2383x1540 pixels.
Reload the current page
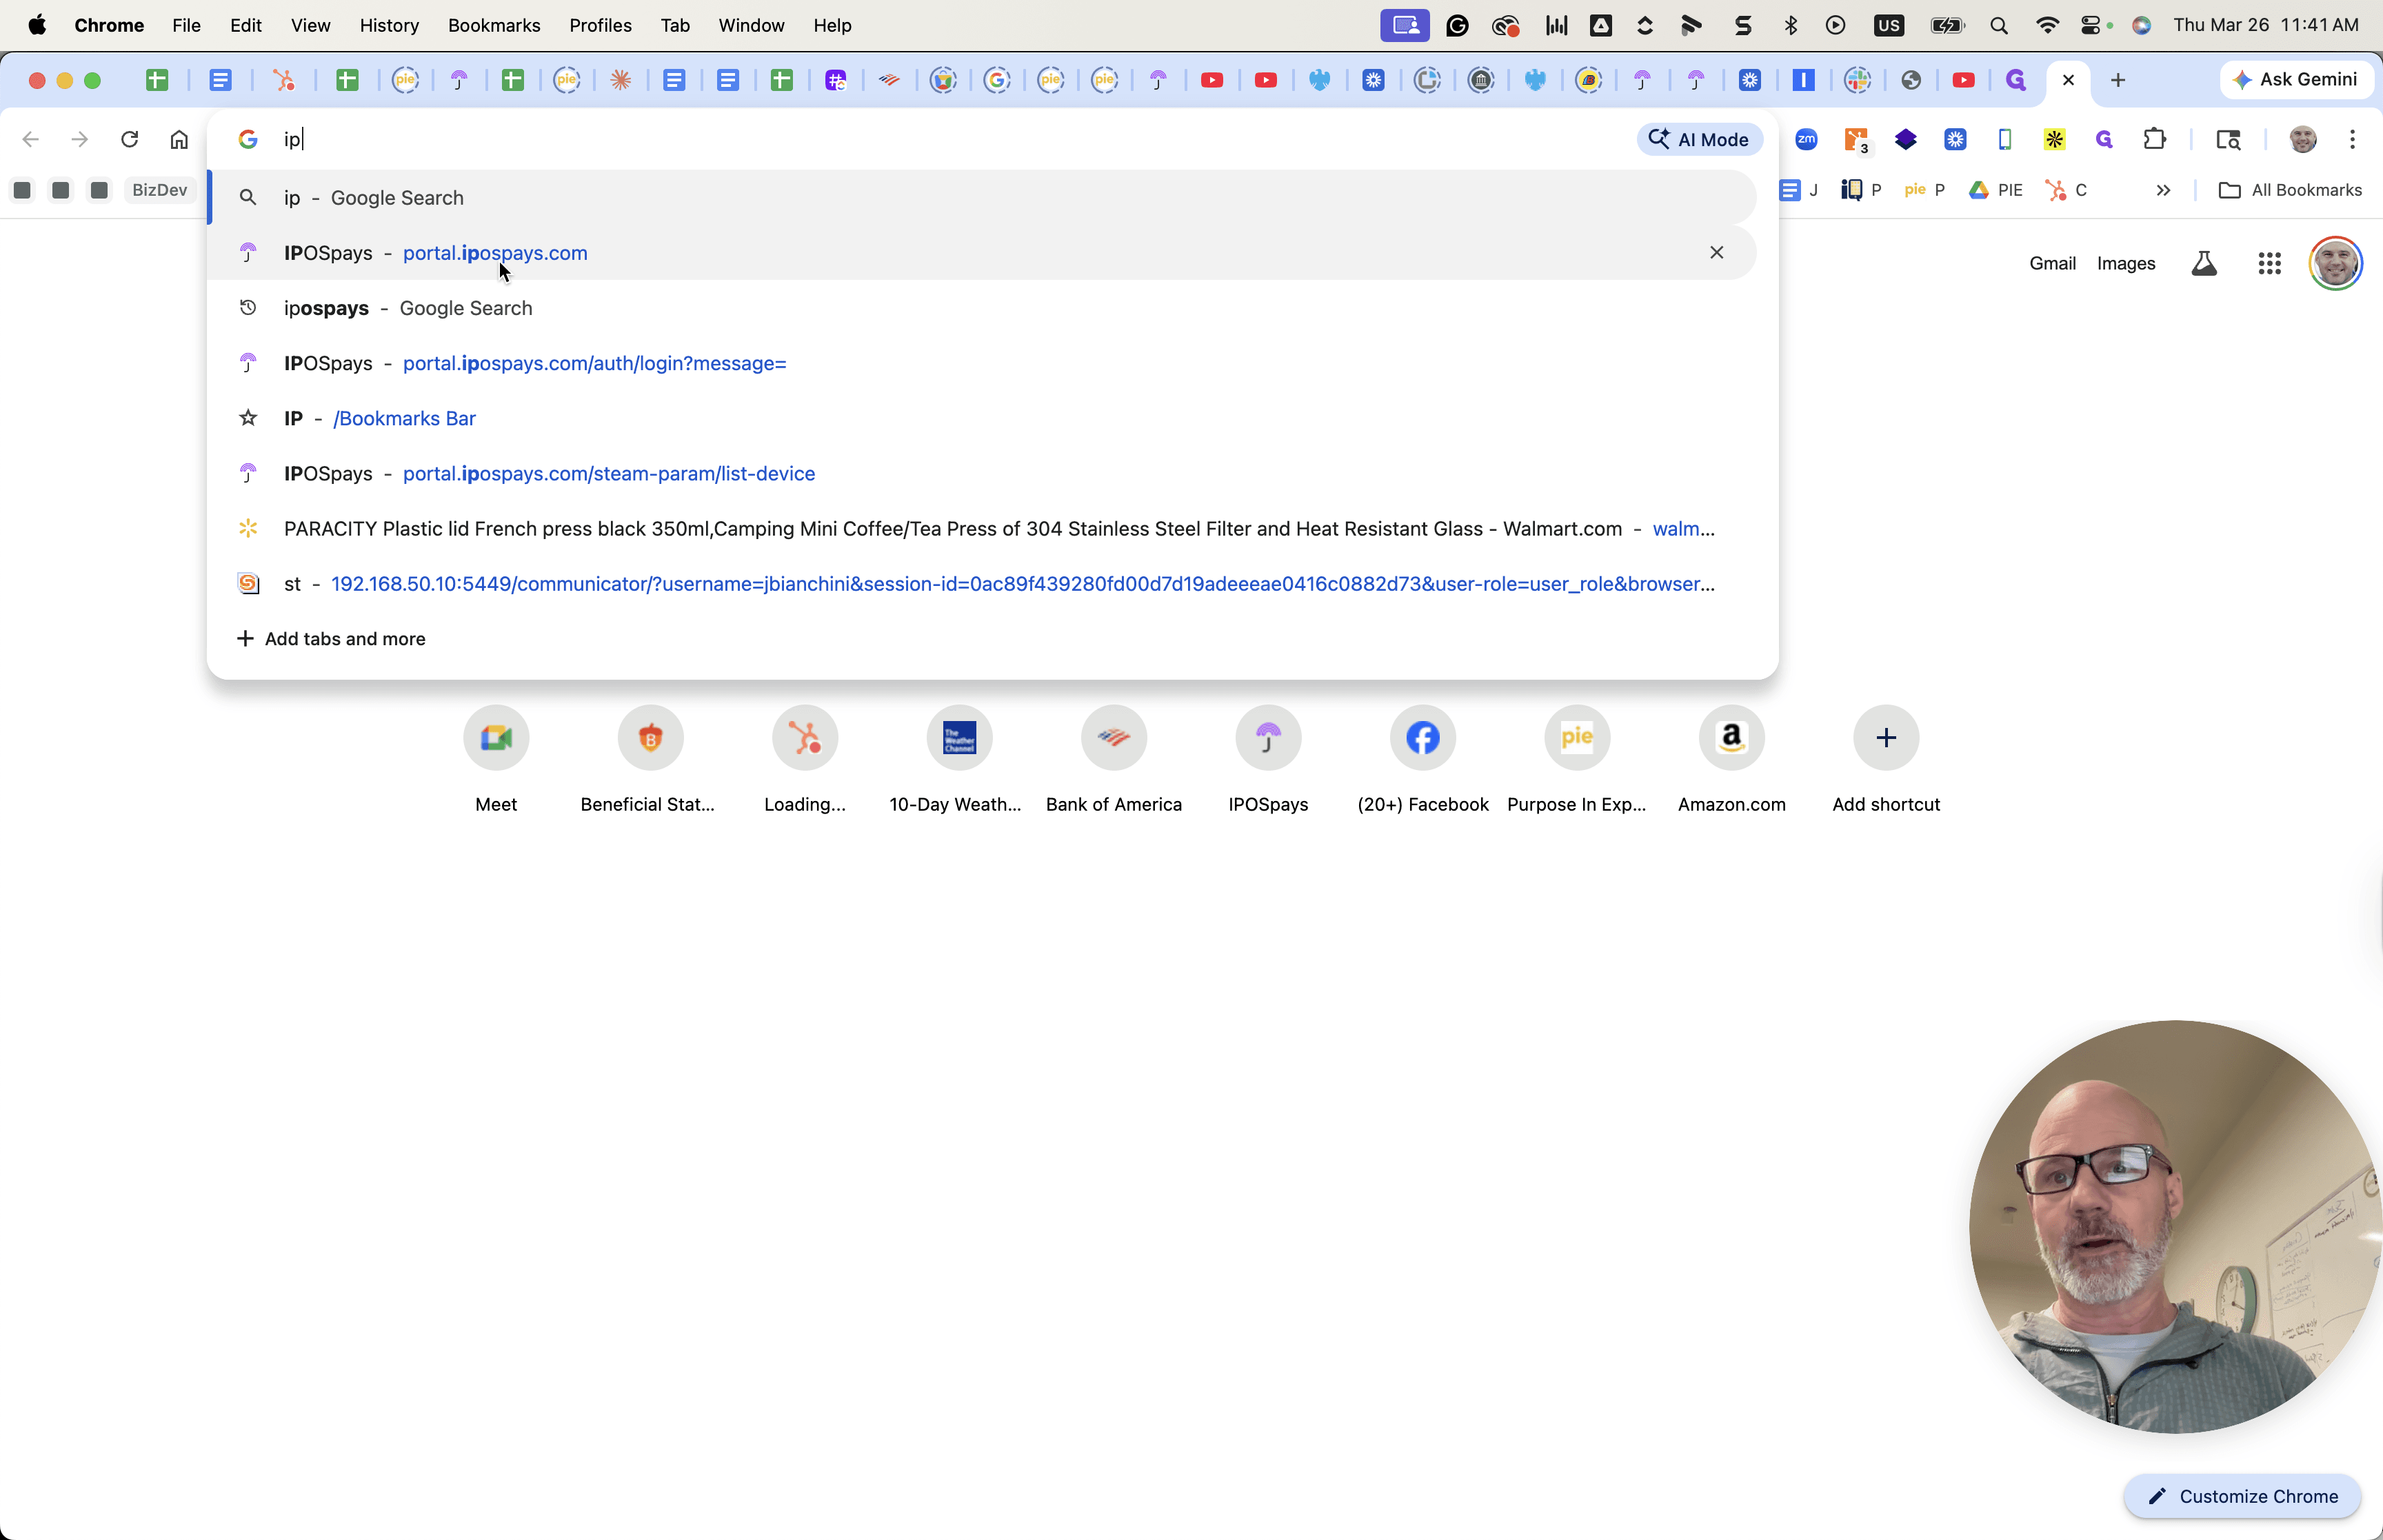point(129,139)
